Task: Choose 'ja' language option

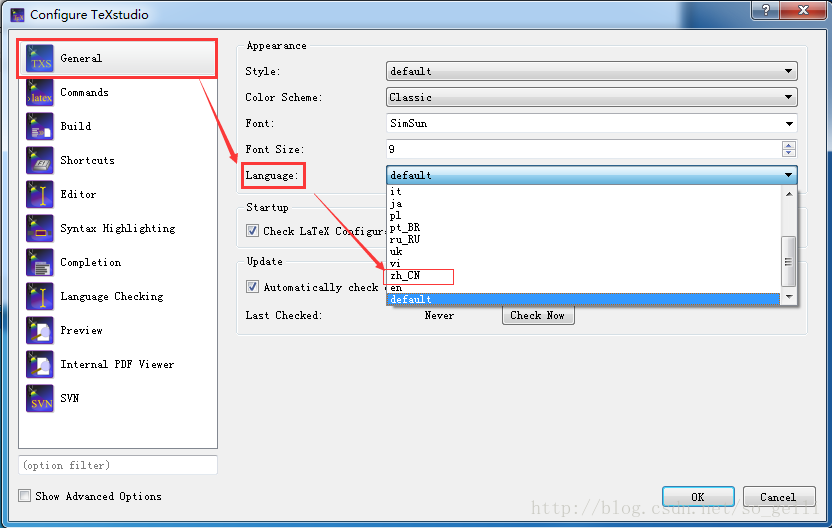Action: [583, 204]
